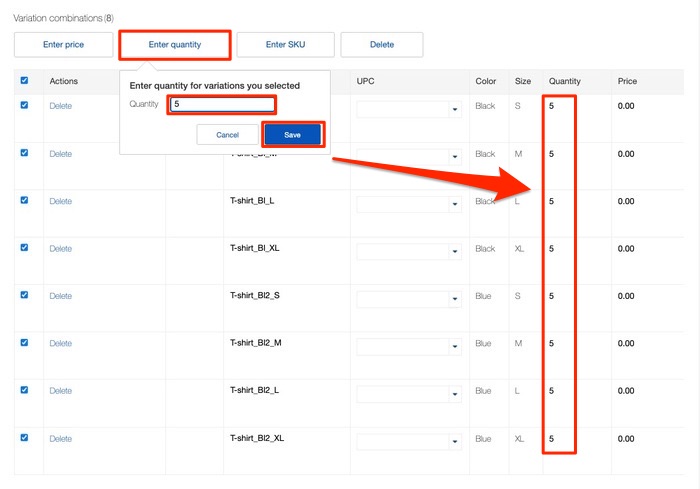The height and width of the screenshot is (489, 700).
Task: Uncheck the T-shirt_Bl_L row checkbox
Action: tap(25, 200)
